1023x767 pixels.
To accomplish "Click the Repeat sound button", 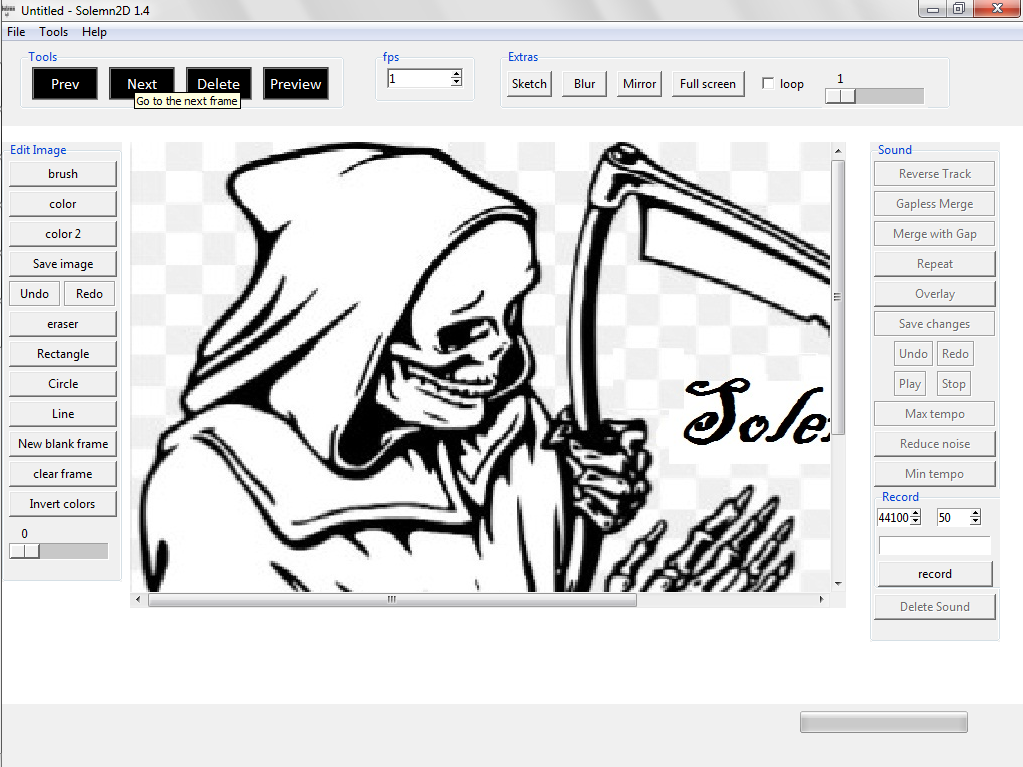I will tap(934, 264).
